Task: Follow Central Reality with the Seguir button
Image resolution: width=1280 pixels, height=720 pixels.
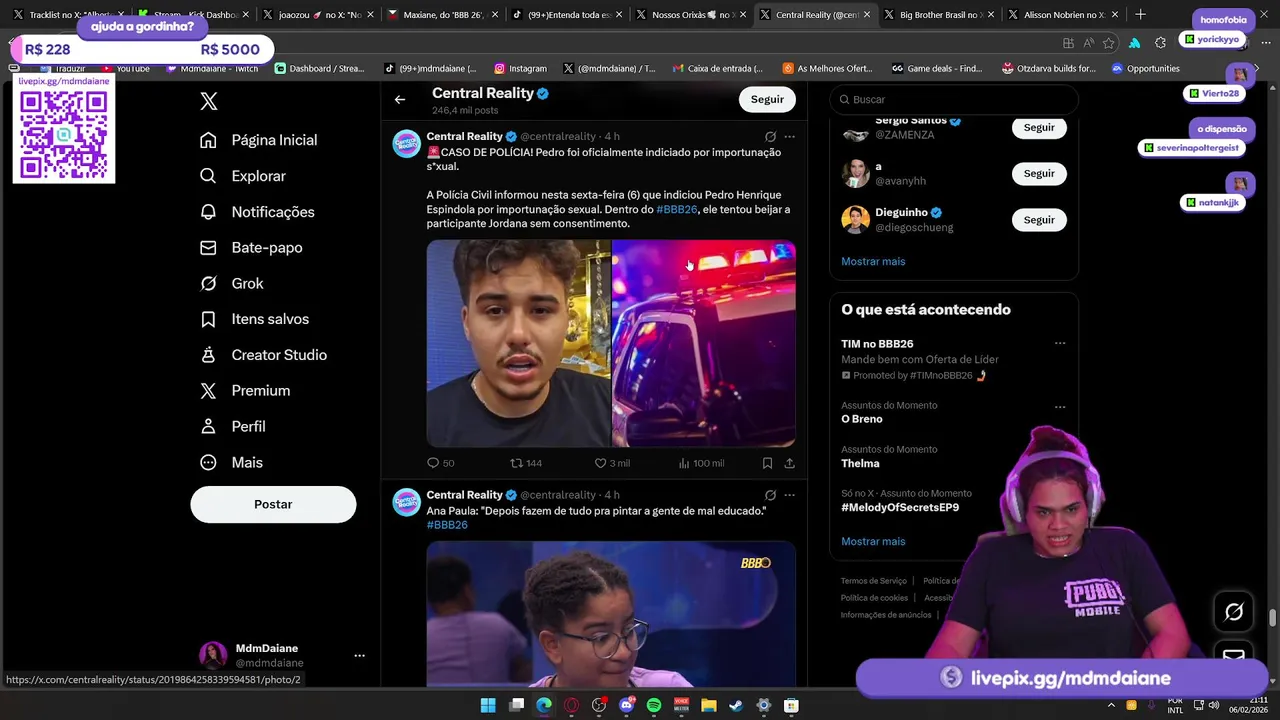Action: click(x=767, y=99)
